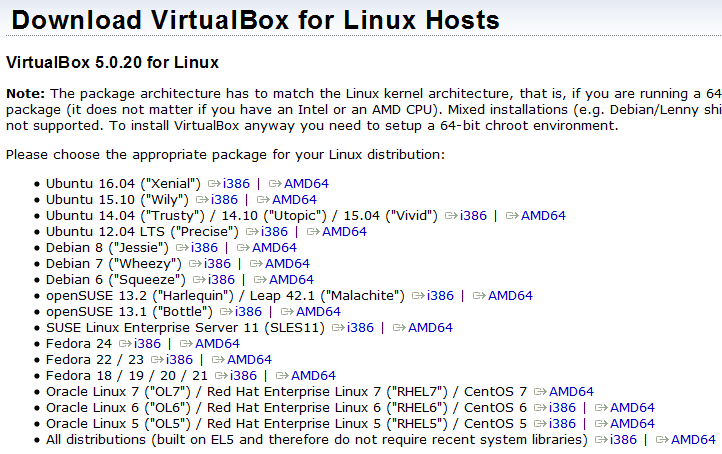Click the bold "Note:" label
Viewport: 722px width, 454px height.
[25, 93]
